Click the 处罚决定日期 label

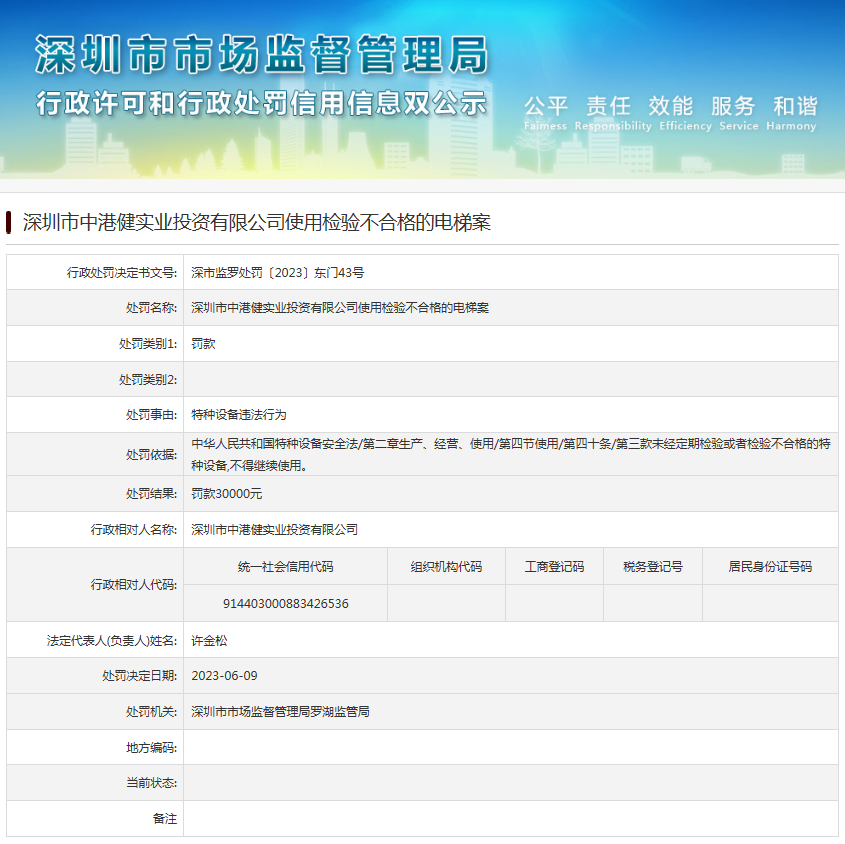coord(140,676)
